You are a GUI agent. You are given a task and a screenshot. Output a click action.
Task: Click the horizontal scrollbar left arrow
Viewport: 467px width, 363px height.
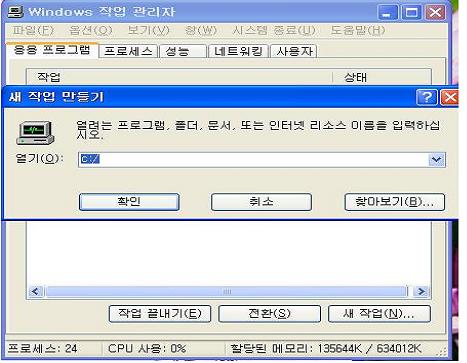[x=36, y=292]
